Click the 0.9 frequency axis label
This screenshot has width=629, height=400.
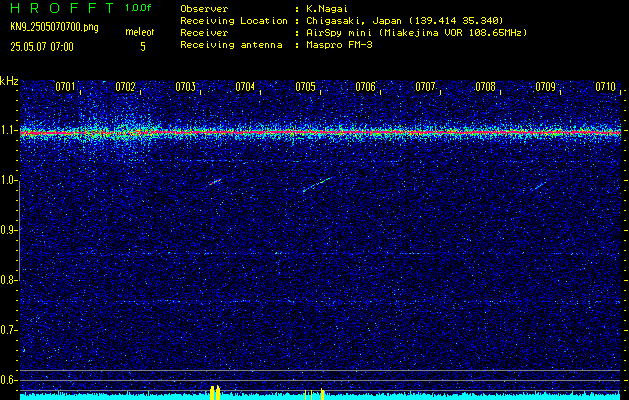8,230
